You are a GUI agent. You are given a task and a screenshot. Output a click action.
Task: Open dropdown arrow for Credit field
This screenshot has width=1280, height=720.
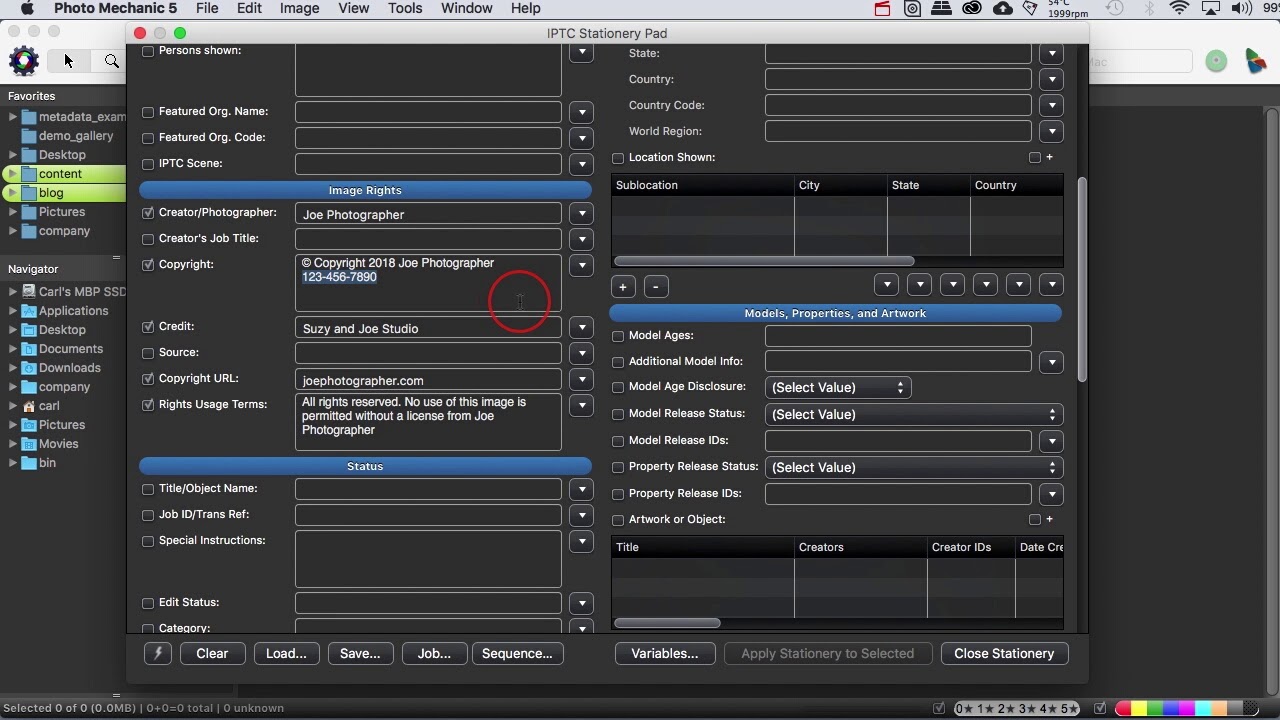(582, 328)
